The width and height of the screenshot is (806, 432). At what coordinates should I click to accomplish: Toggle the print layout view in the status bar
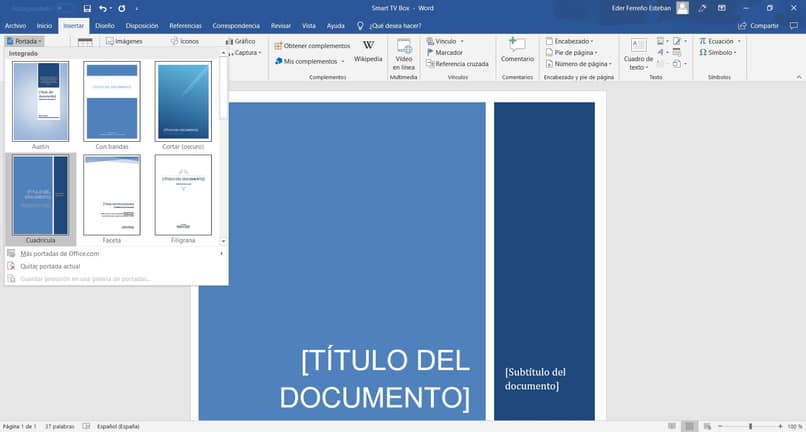click(689, 426)
